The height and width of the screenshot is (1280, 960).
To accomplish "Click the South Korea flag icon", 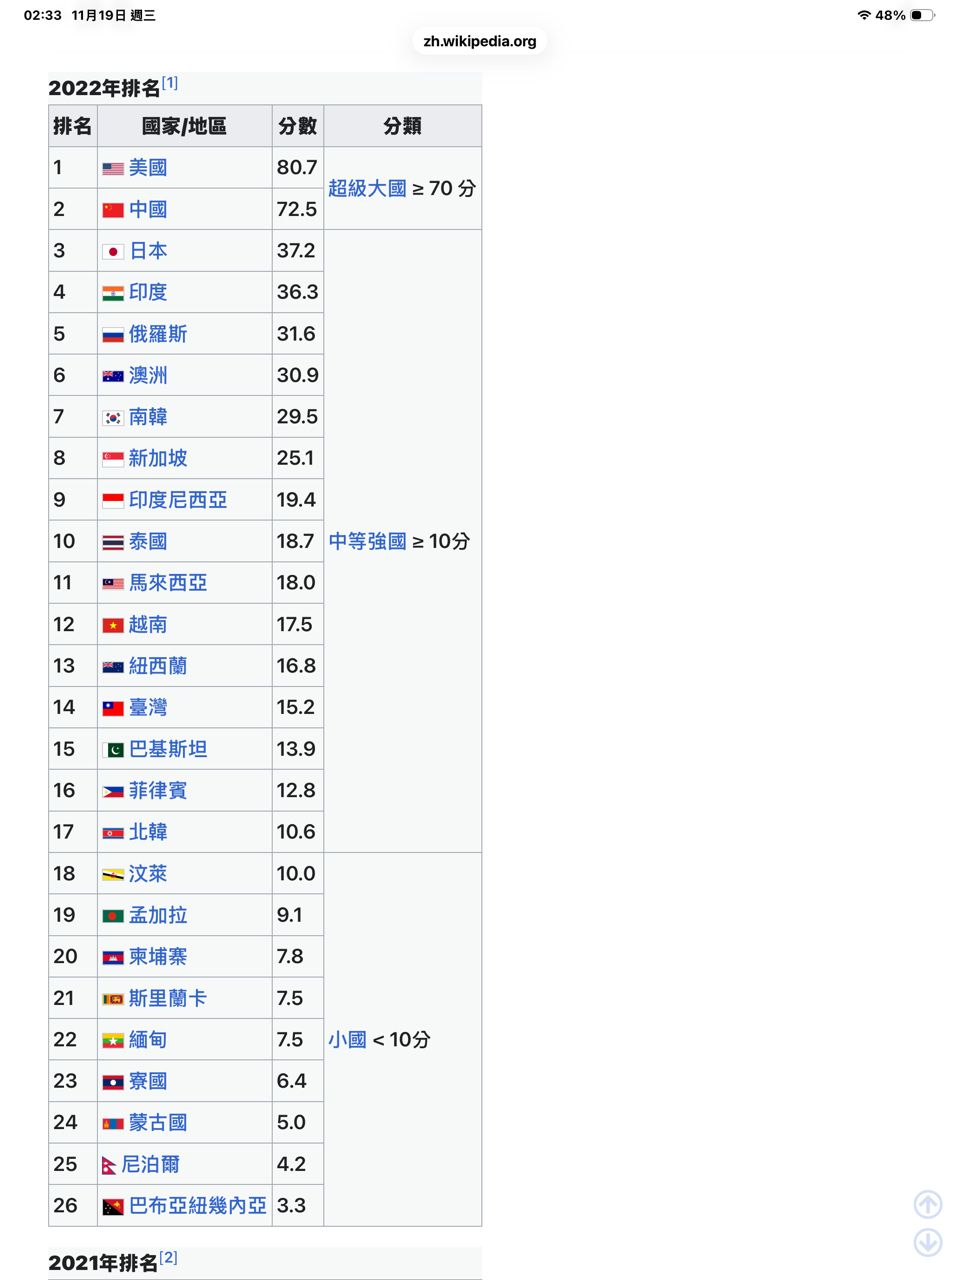I will coord(113,417).
